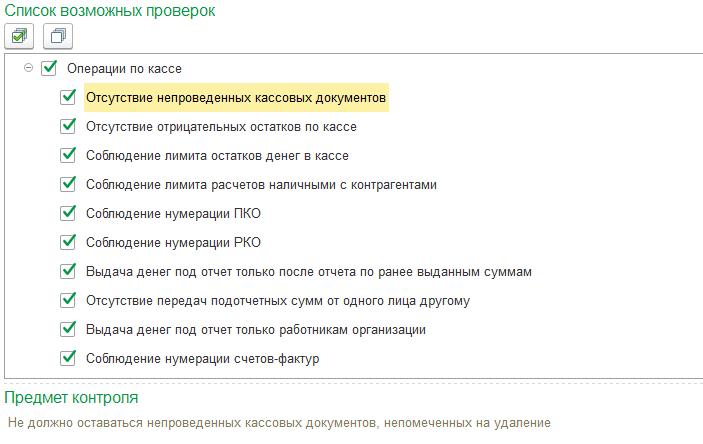Viewport: 703px width, 444px height.
Task: Uncheck the Соблюдение нумерации РКО checkbox
Action: pos(68,242)
